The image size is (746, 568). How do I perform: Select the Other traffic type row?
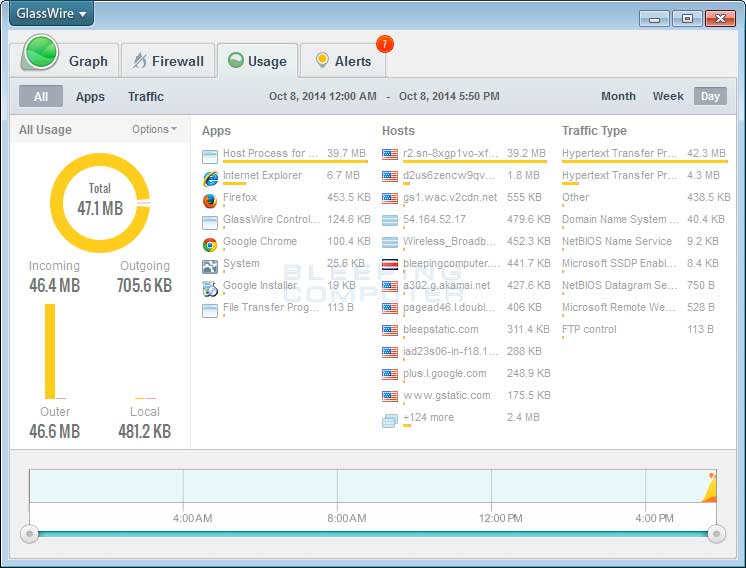tap(646, 198)
